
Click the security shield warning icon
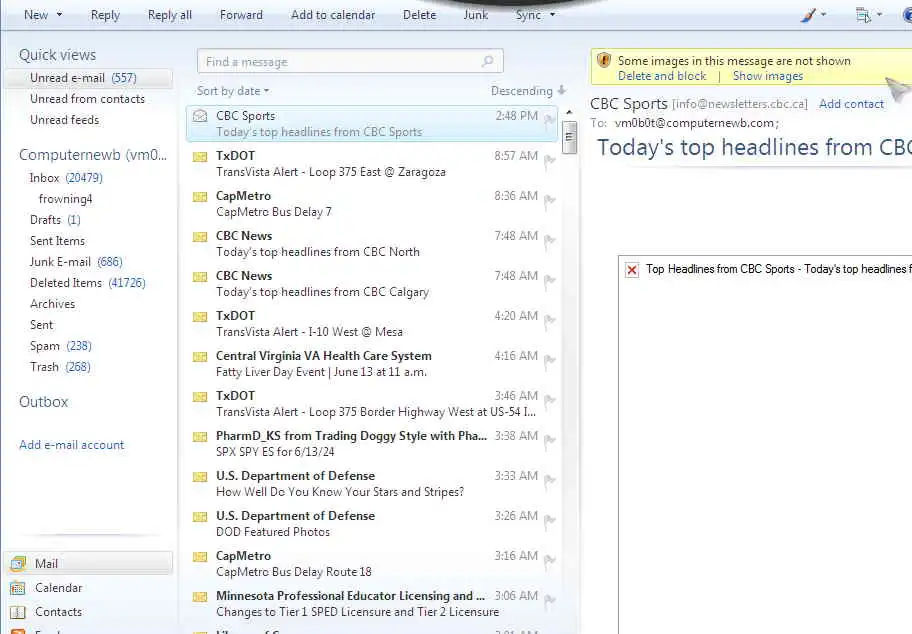point(604,60)
